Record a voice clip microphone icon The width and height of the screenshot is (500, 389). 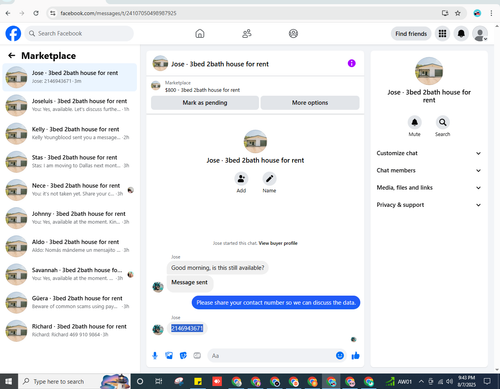point(155,356)
